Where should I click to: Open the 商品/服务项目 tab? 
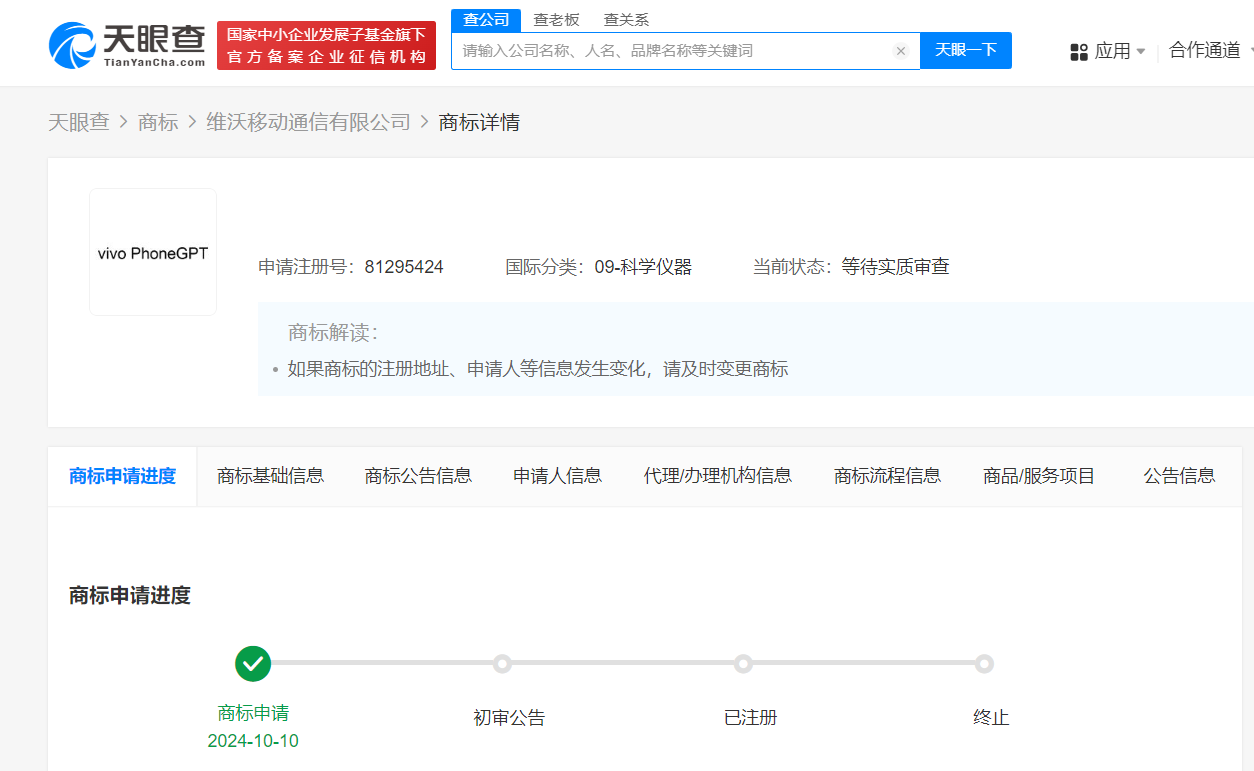coord(1039,476)
